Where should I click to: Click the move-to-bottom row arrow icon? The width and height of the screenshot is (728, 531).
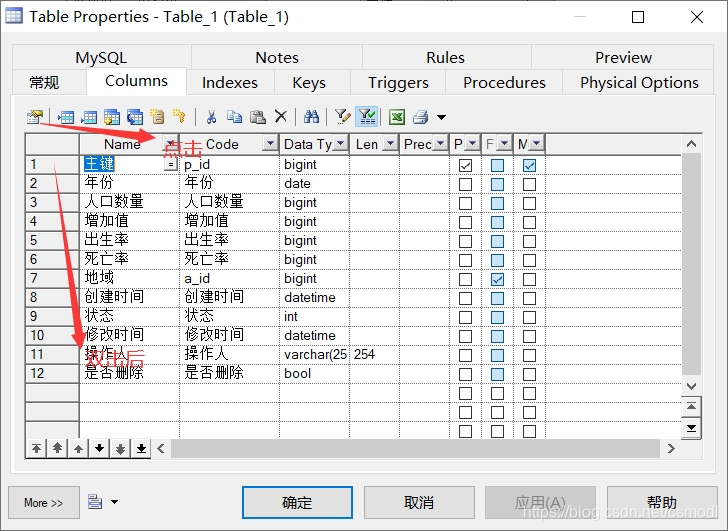141,448
